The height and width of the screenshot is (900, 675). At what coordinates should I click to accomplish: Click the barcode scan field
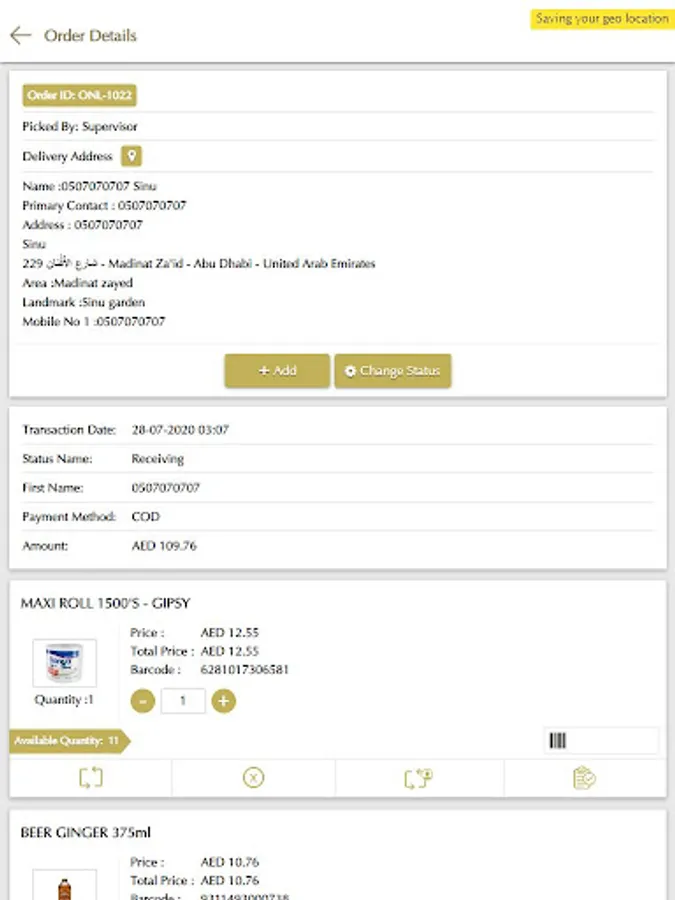[x=600, y=741]
